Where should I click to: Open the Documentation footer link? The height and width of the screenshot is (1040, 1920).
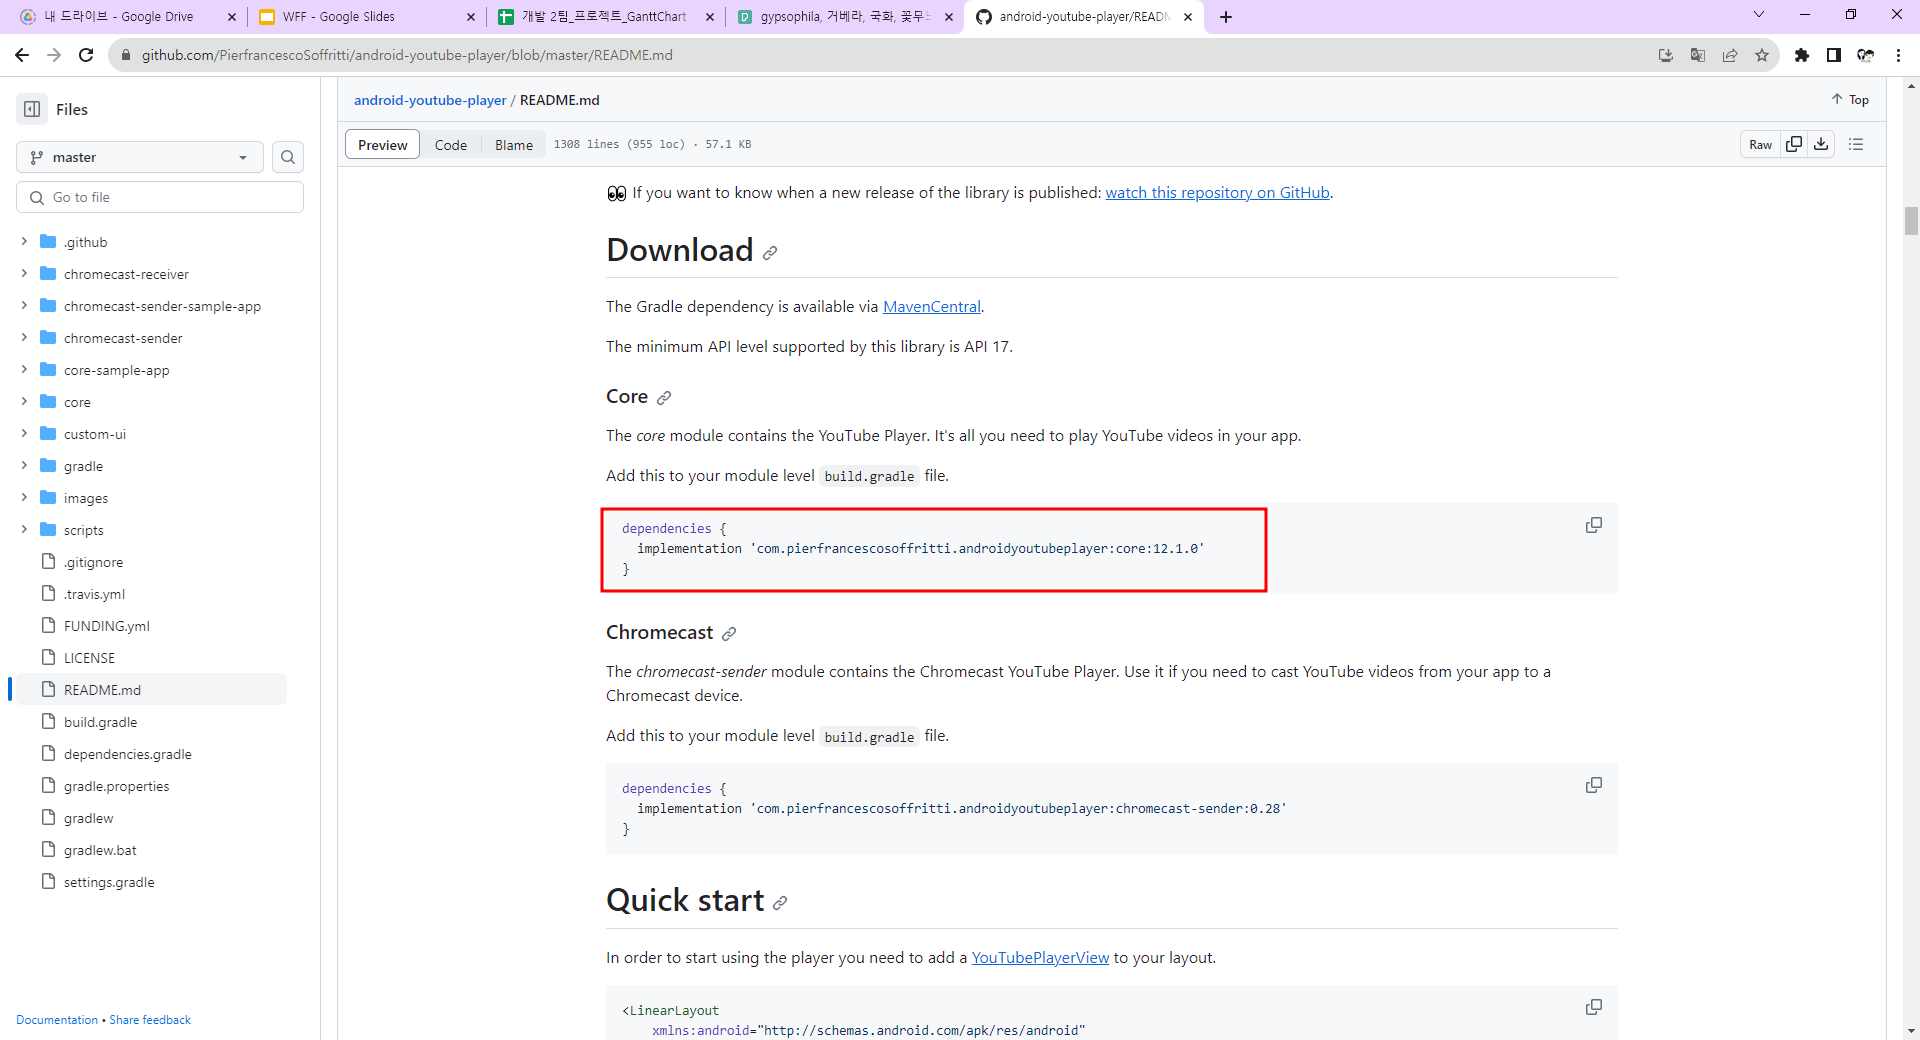(57, 1020)
